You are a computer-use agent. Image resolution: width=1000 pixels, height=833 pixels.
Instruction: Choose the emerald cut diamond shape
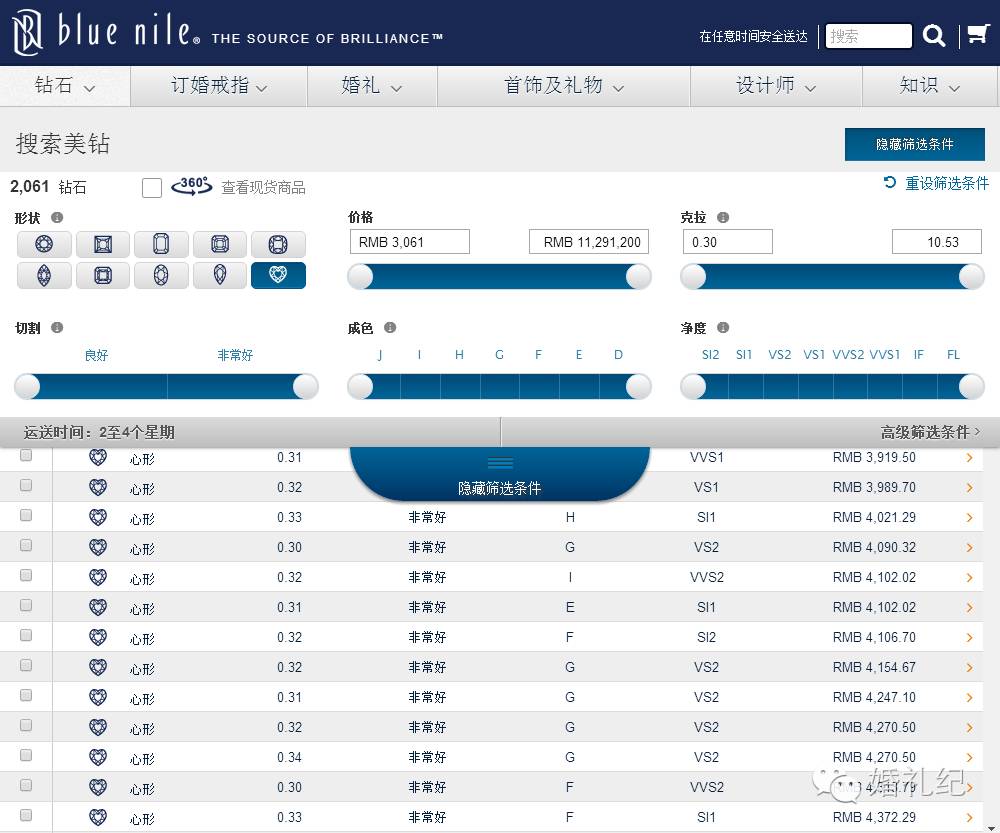(161, 244)
